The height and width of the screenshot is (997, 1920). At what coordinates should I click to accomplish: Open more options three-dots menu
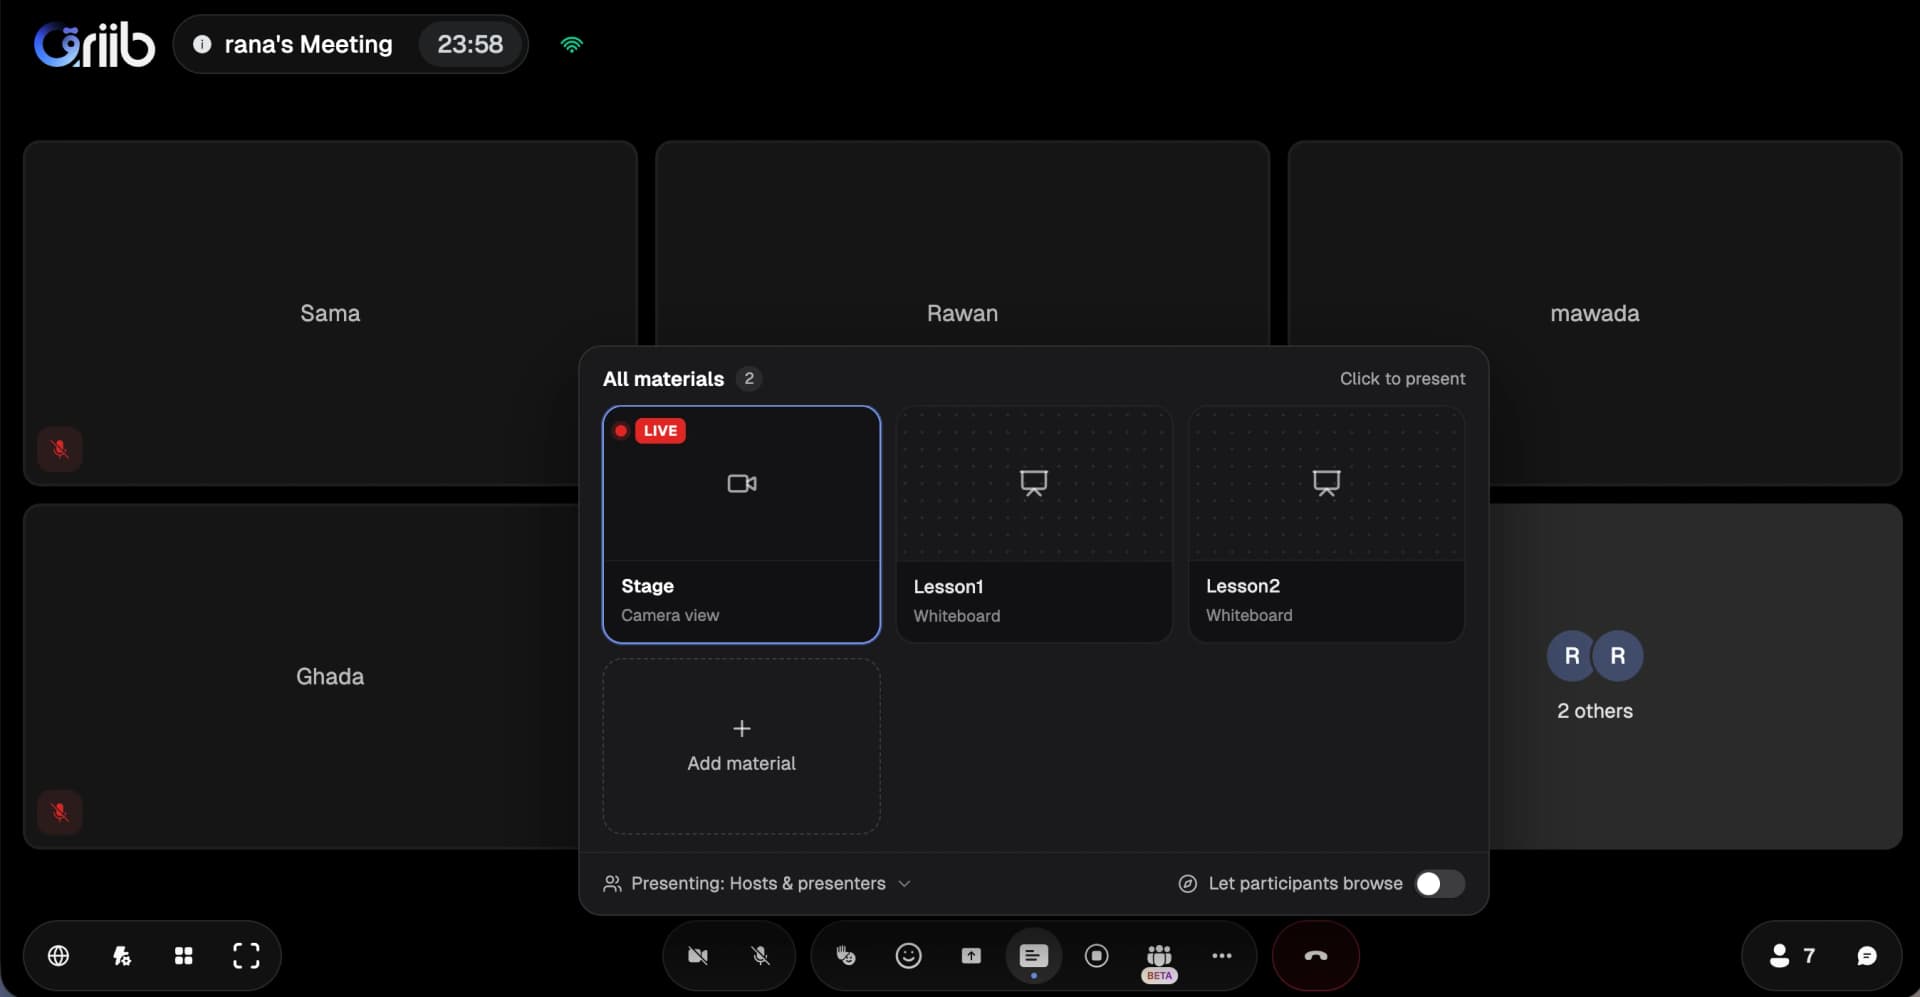pyautogui.click(x=1222, y=956)
